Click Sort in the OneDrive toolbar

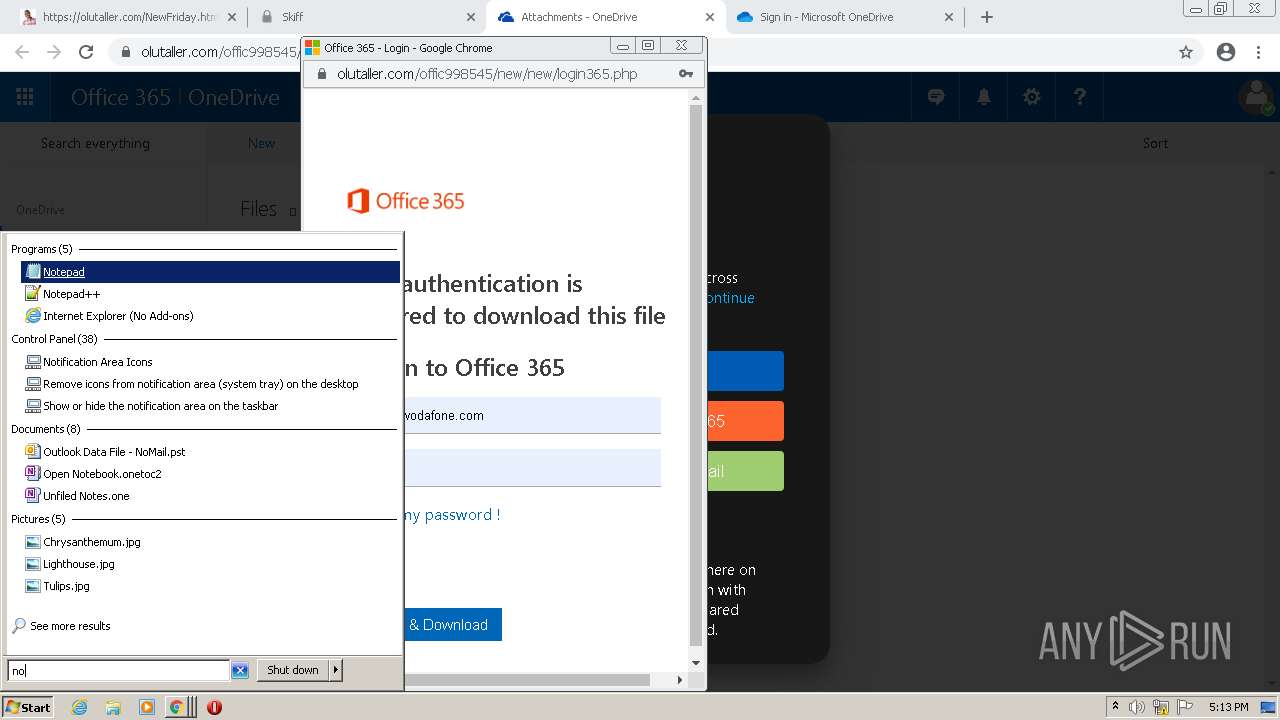[x=1155, y=143]
